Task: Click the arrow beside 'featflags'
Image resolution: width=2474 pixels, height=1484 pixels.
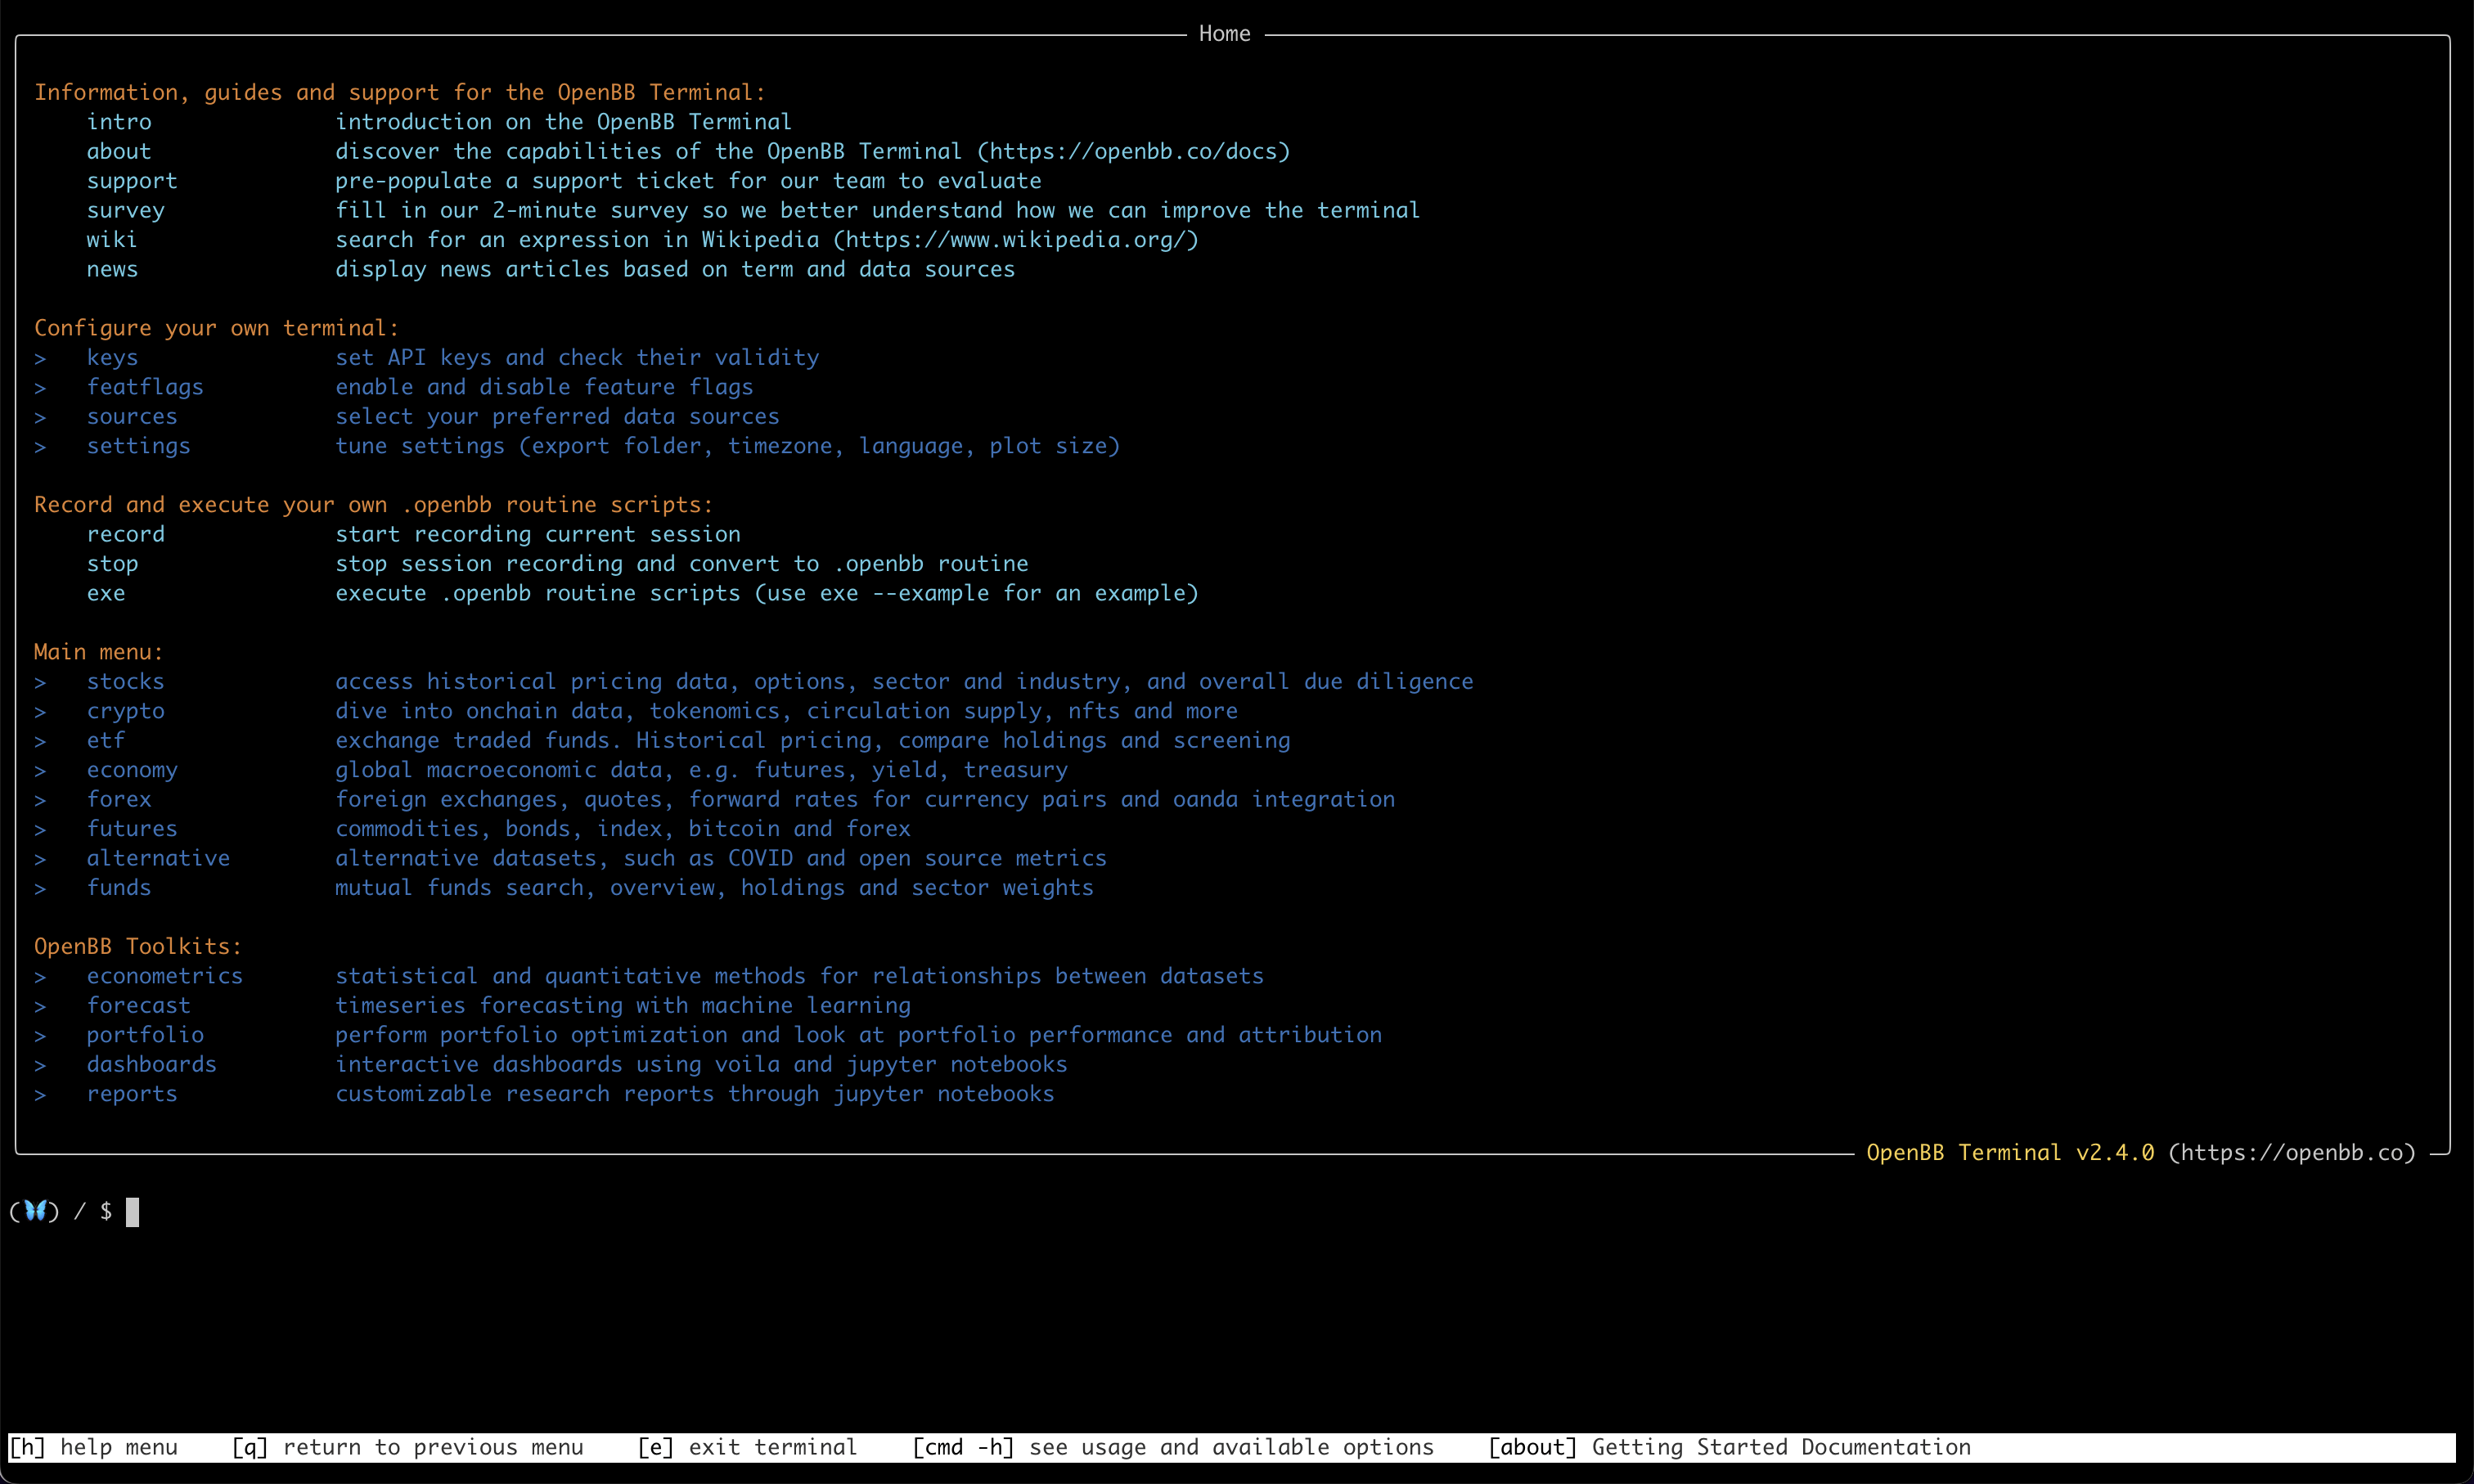Action: [40, 387]
